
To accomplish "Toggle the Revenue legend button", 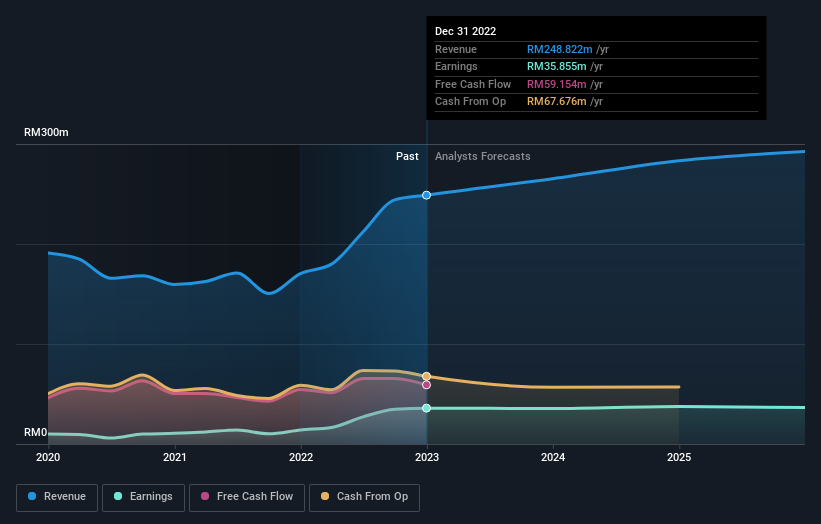I will 57,497.
